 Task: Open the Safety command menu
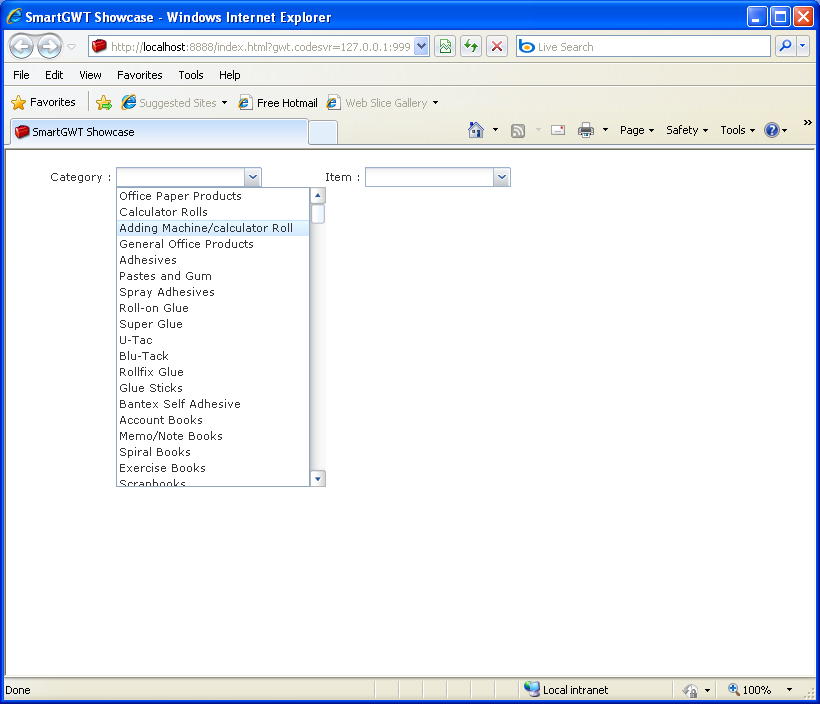coord(687,130)
